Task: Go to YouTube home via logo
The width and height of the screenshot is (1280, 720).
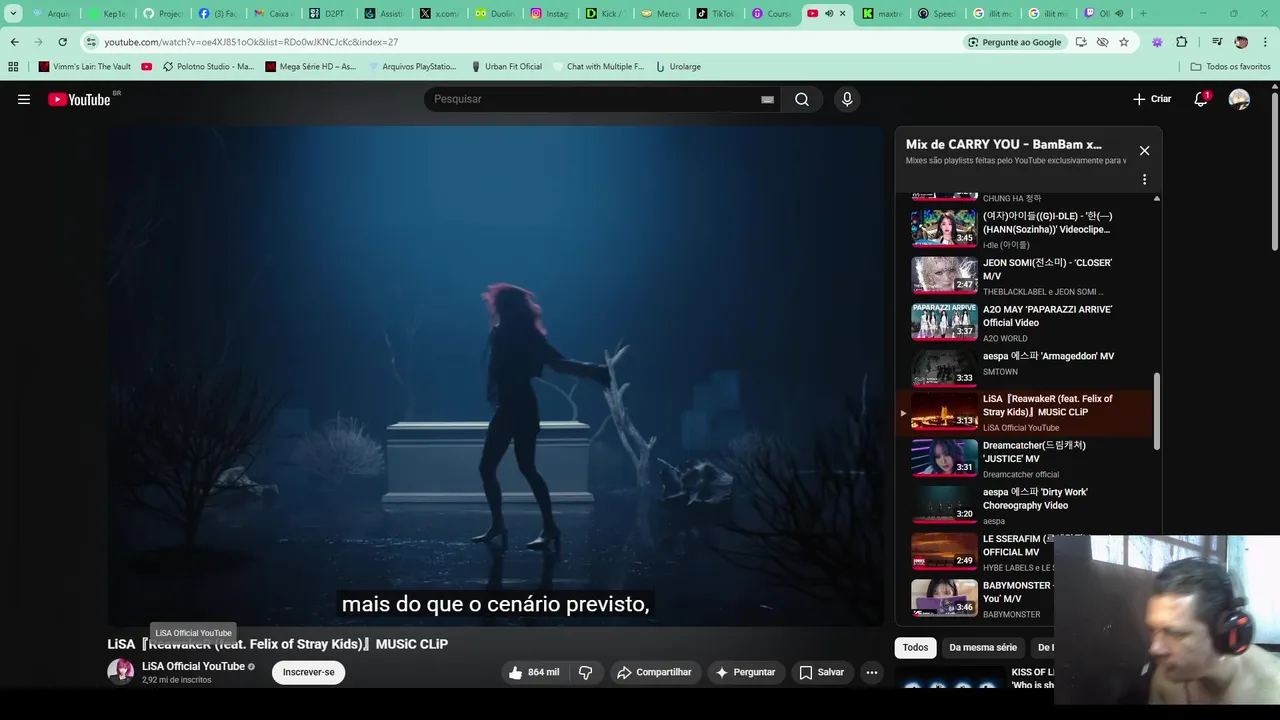Action: [x=80, y=99]
